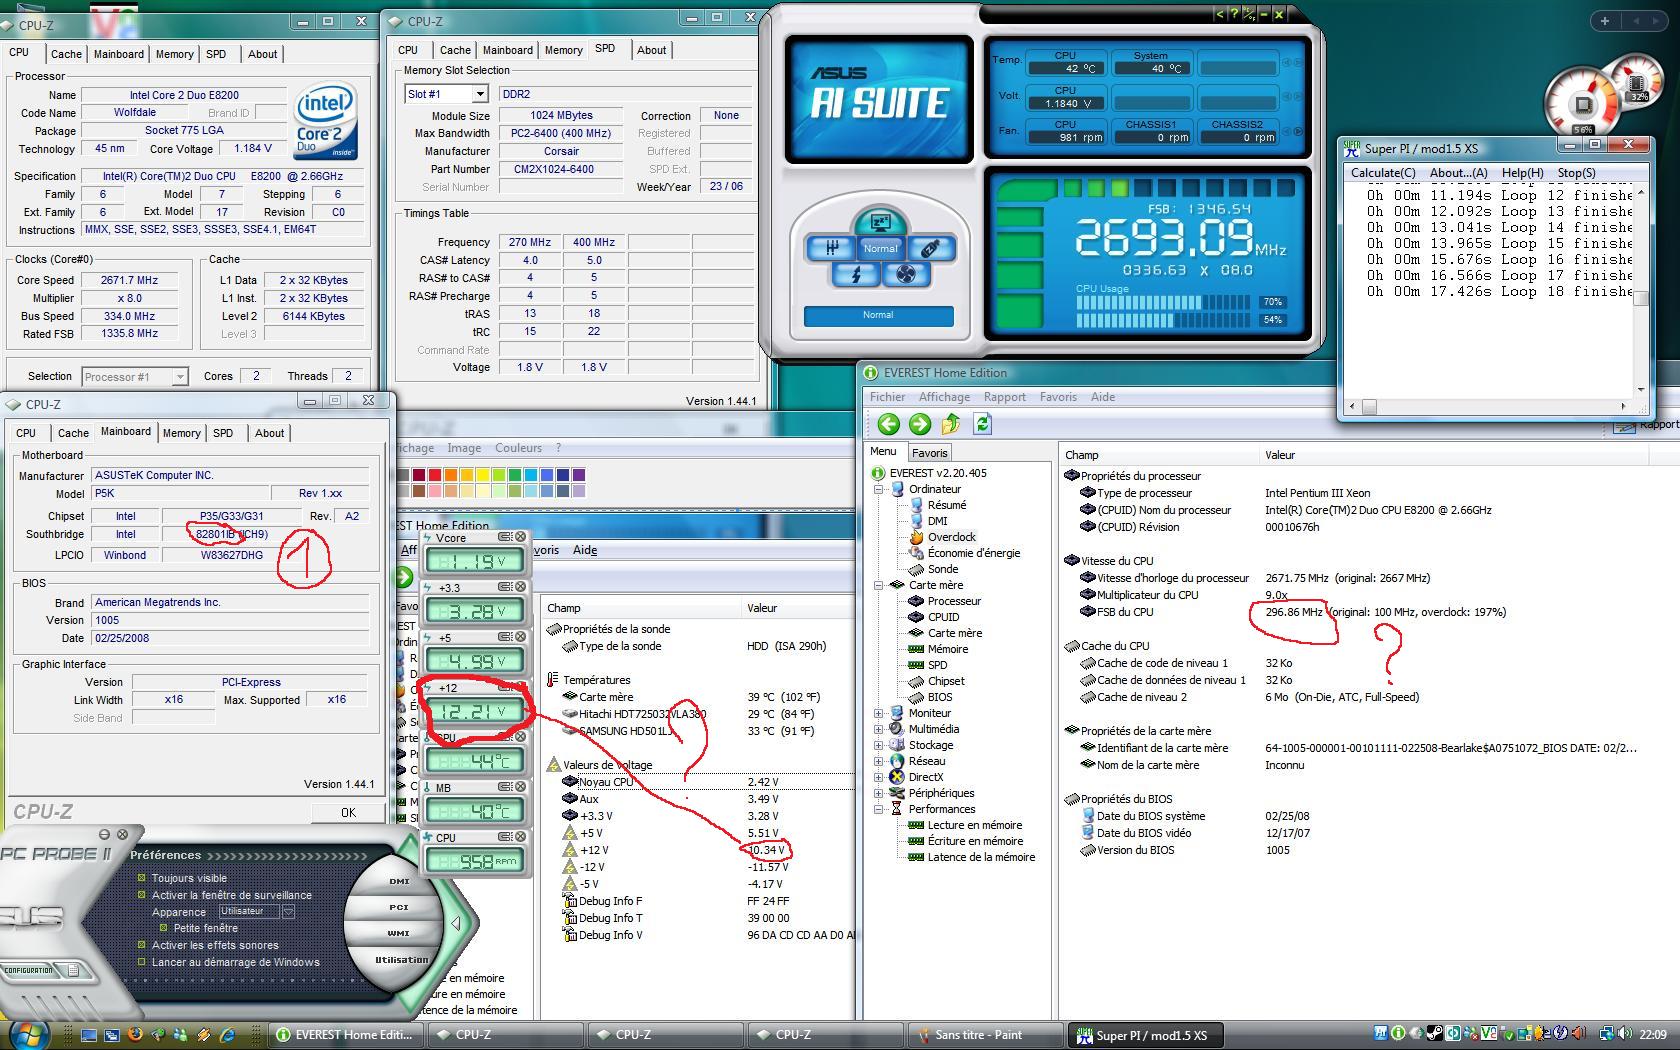The width and height of the screenshot is (1680, 1050).
Task: Switch to the Favoris tab in EVEREST
Action: pyautogui.click(x=929, y=453)
